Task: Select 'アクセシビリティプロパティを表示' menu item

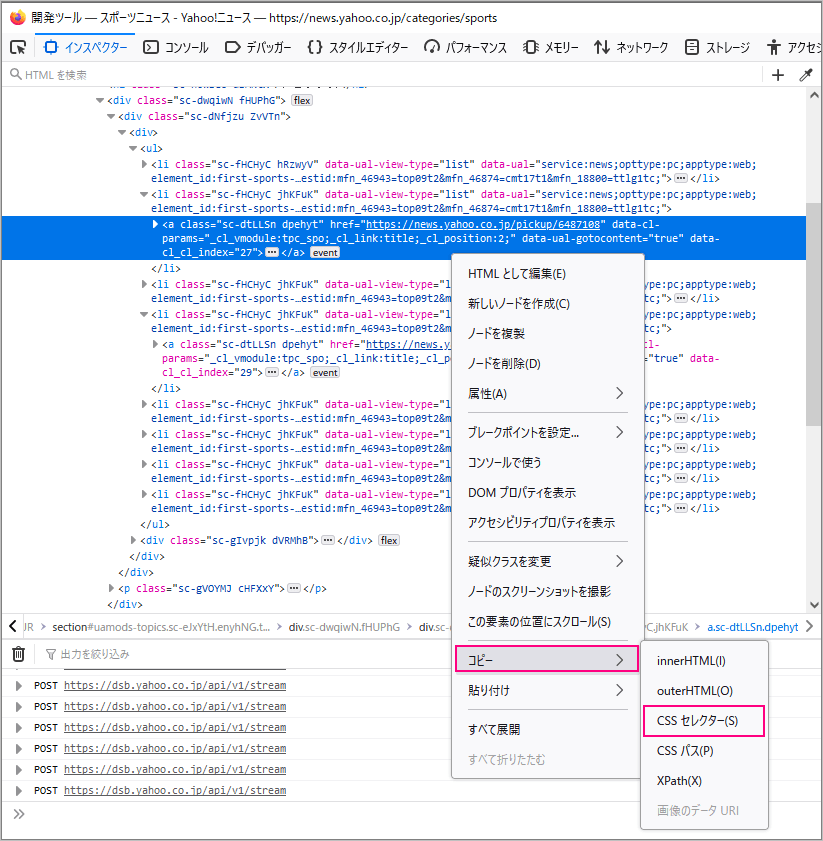Action: (548, 523)
